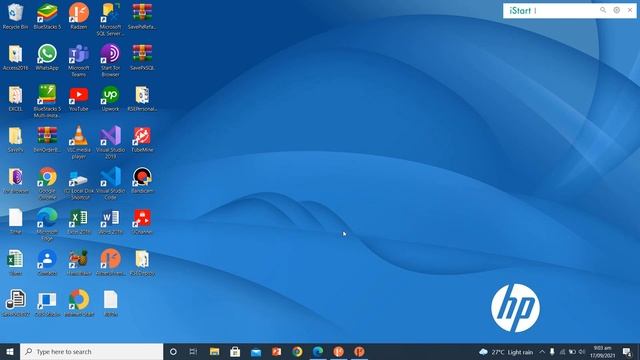640x360 pixels.
Task: Open the weather widget showing 27°C
Action: 506,352
